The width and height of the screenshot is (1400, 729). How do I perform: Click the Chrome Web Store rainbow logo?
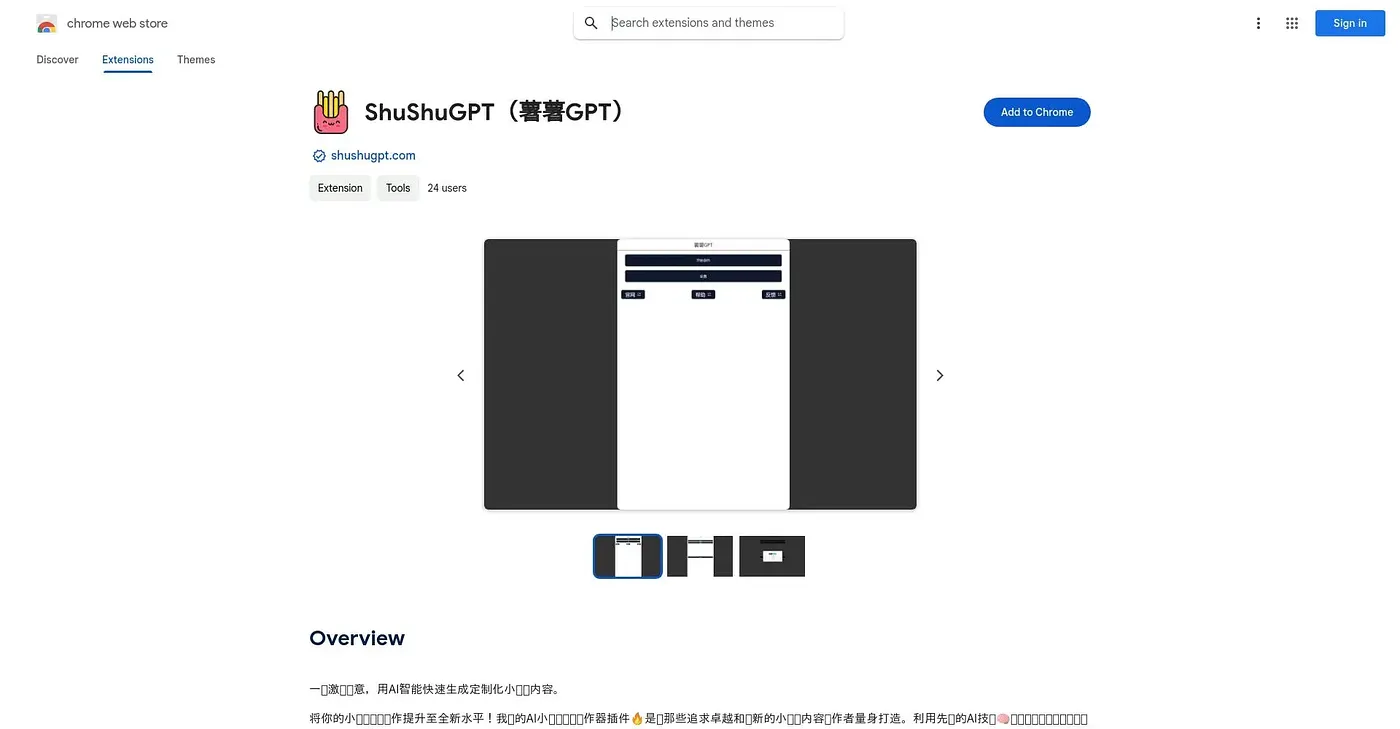click(x=46, y=23)
